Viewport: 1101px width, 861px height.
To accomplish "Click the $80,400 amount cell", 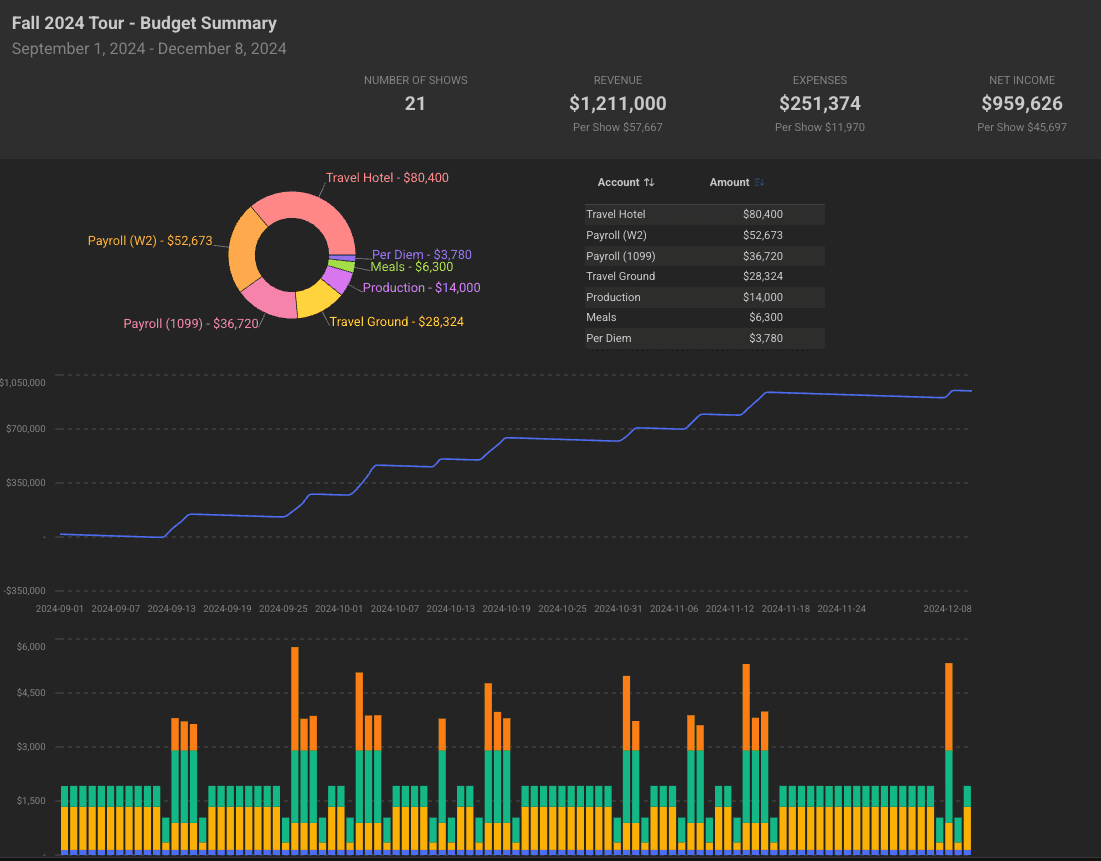I will pyautogui.click(x=763, y=214).
